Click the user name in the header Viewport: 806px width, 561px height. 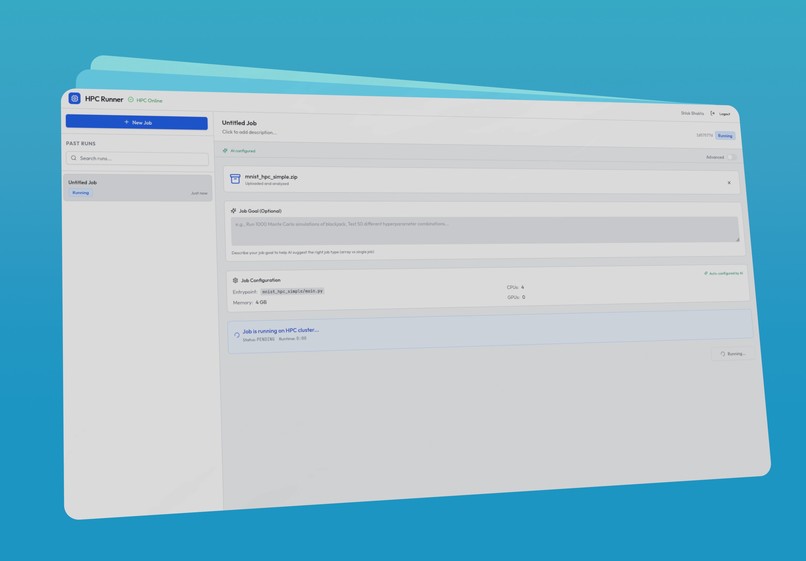coord(692,113)
